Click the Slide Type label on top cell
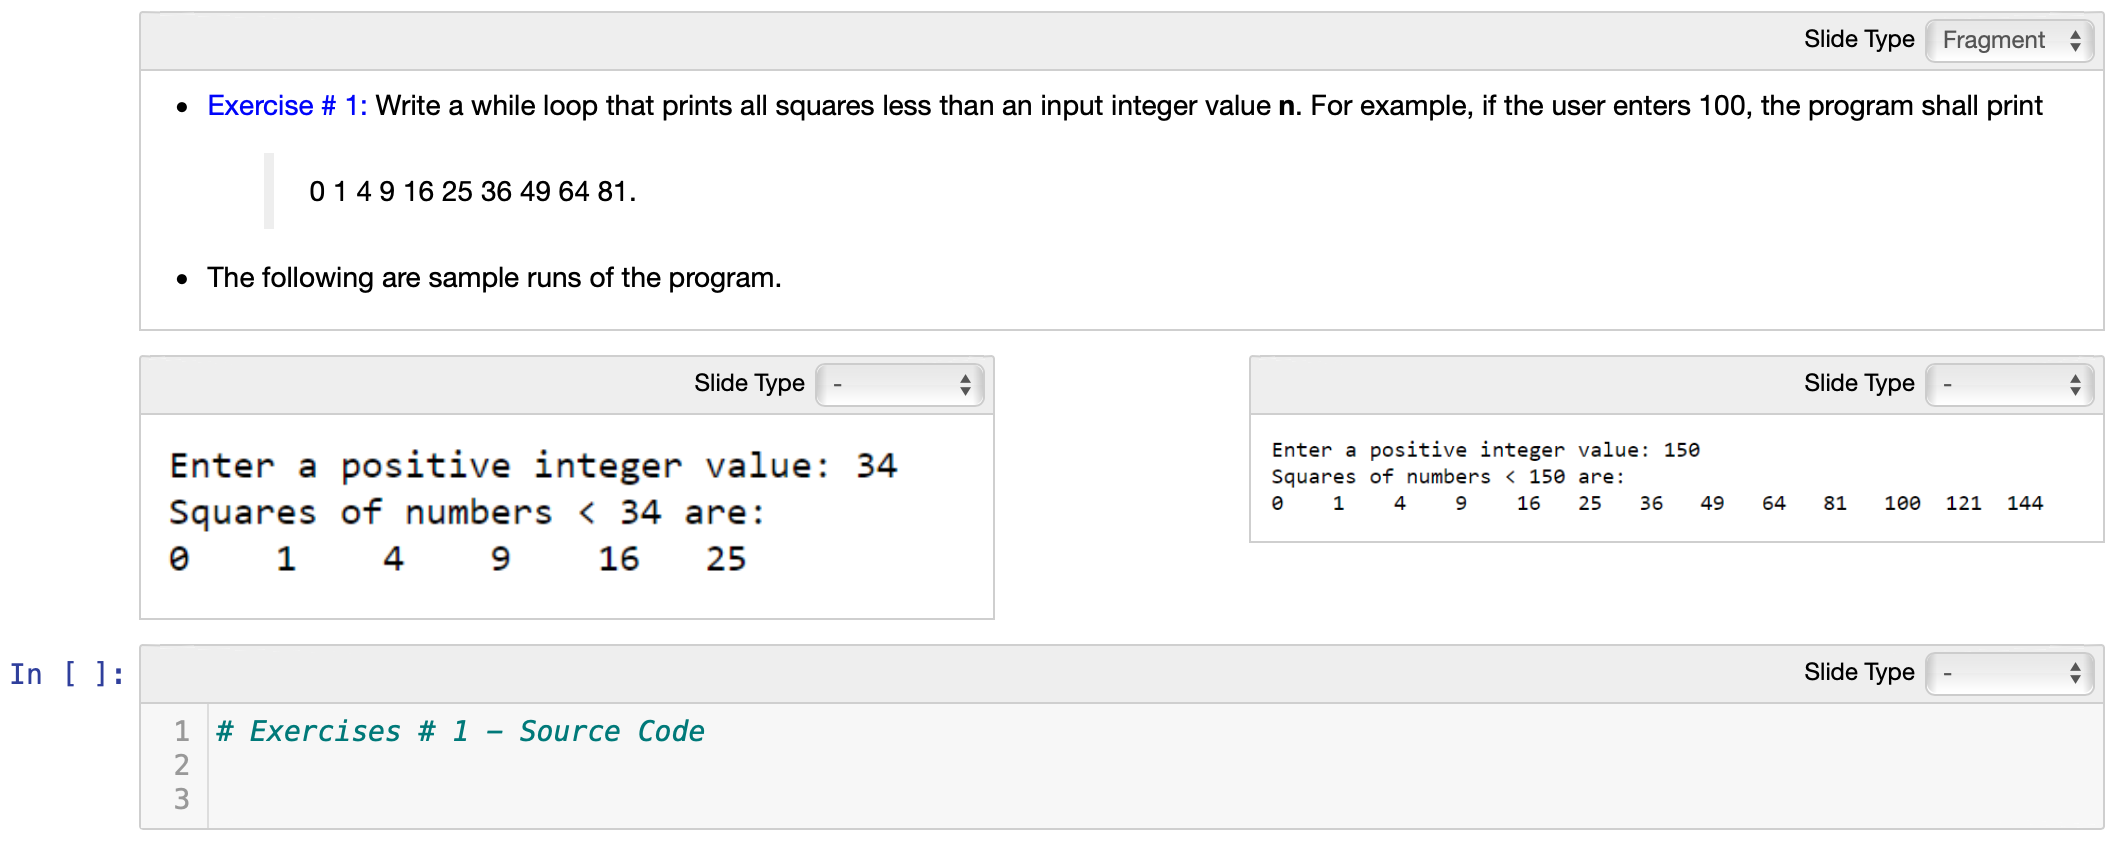 (x=1859, y=39)
